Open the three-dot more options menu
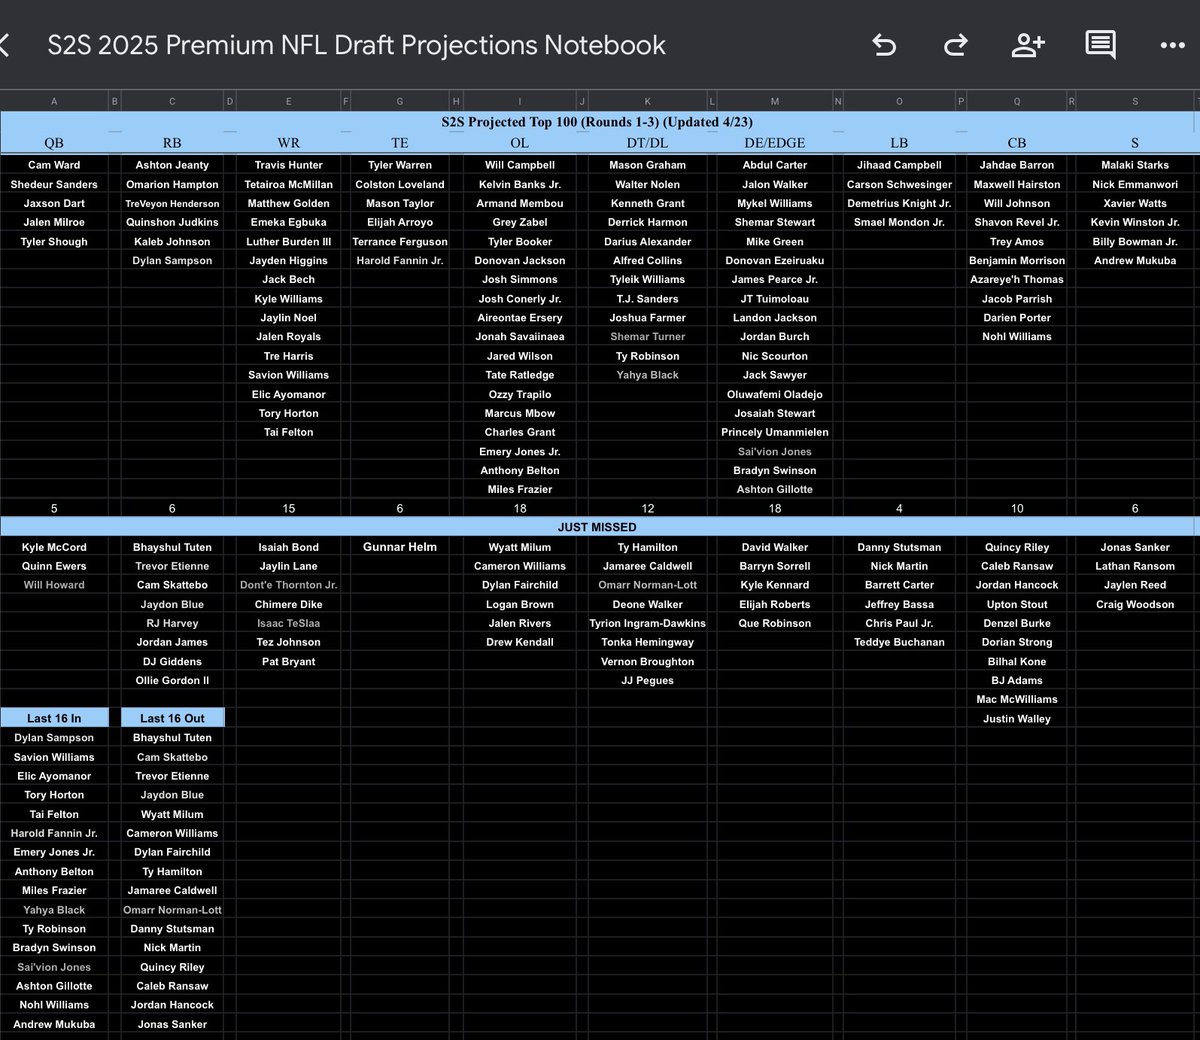Viewport: 1200px width, 1040px height. pyautogui.click(x=1172, y=45)
